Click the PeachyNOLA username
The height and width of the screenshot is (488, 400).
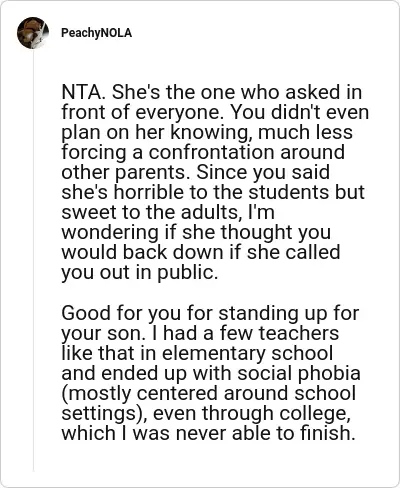[97, 33]
